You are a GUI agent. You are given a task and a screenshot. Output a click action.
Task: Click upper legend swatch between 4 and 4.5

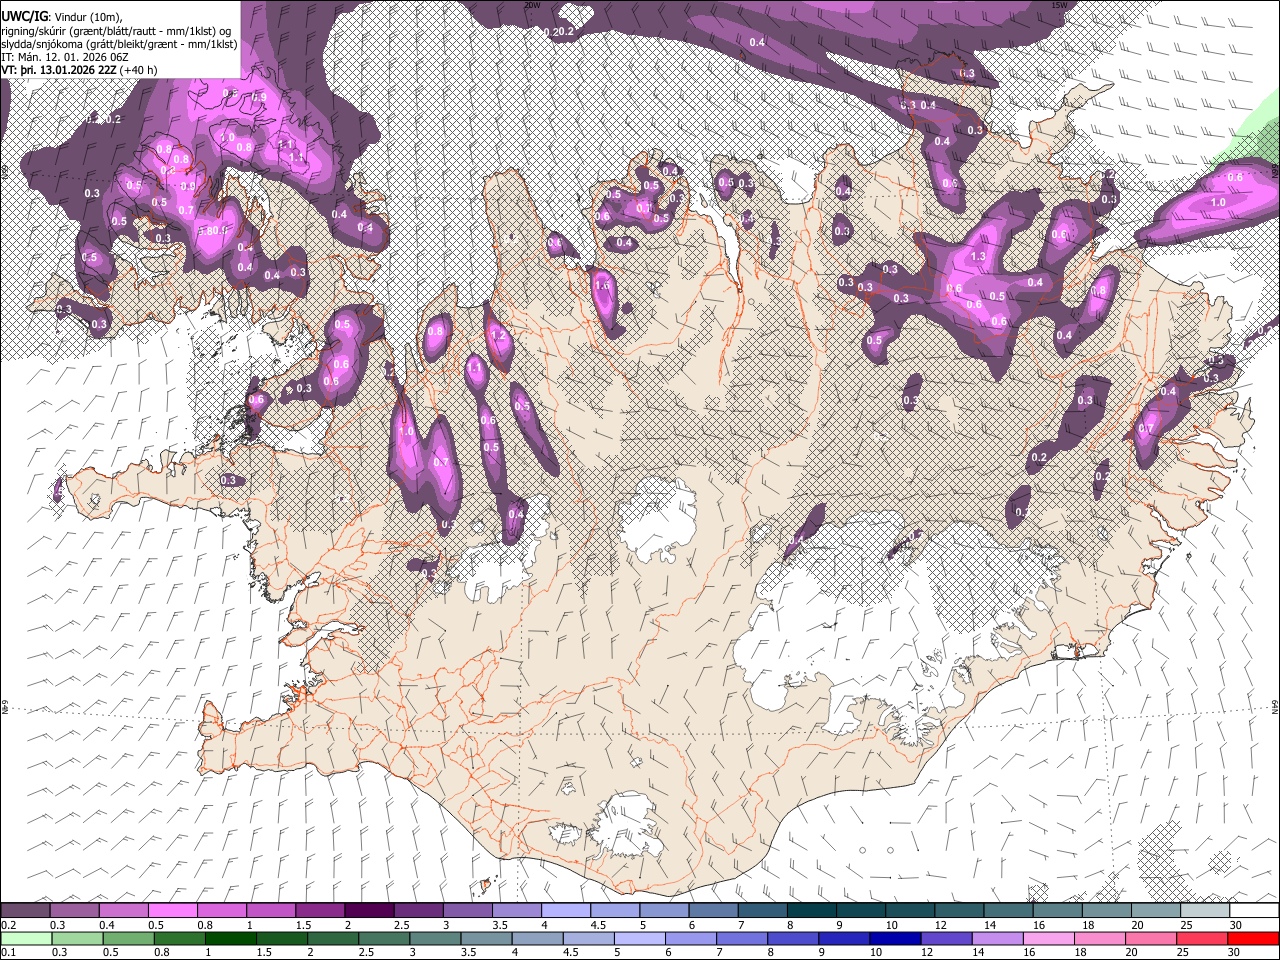tap(566, 911)
